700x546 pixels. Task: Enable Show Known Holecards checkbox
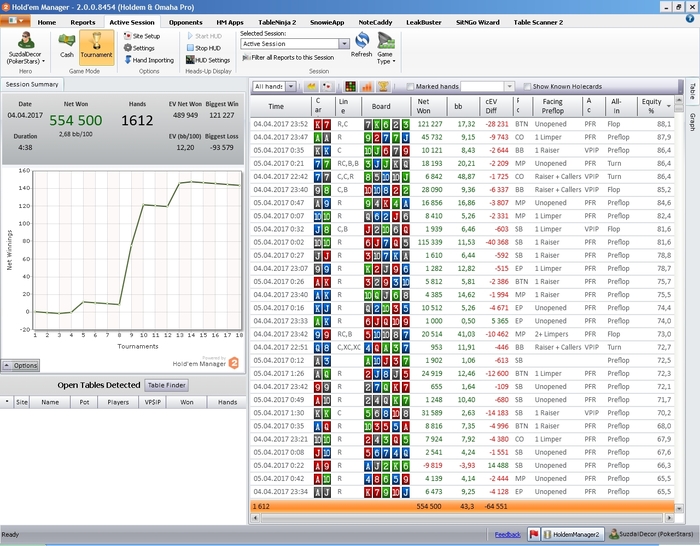coord(527,87)
